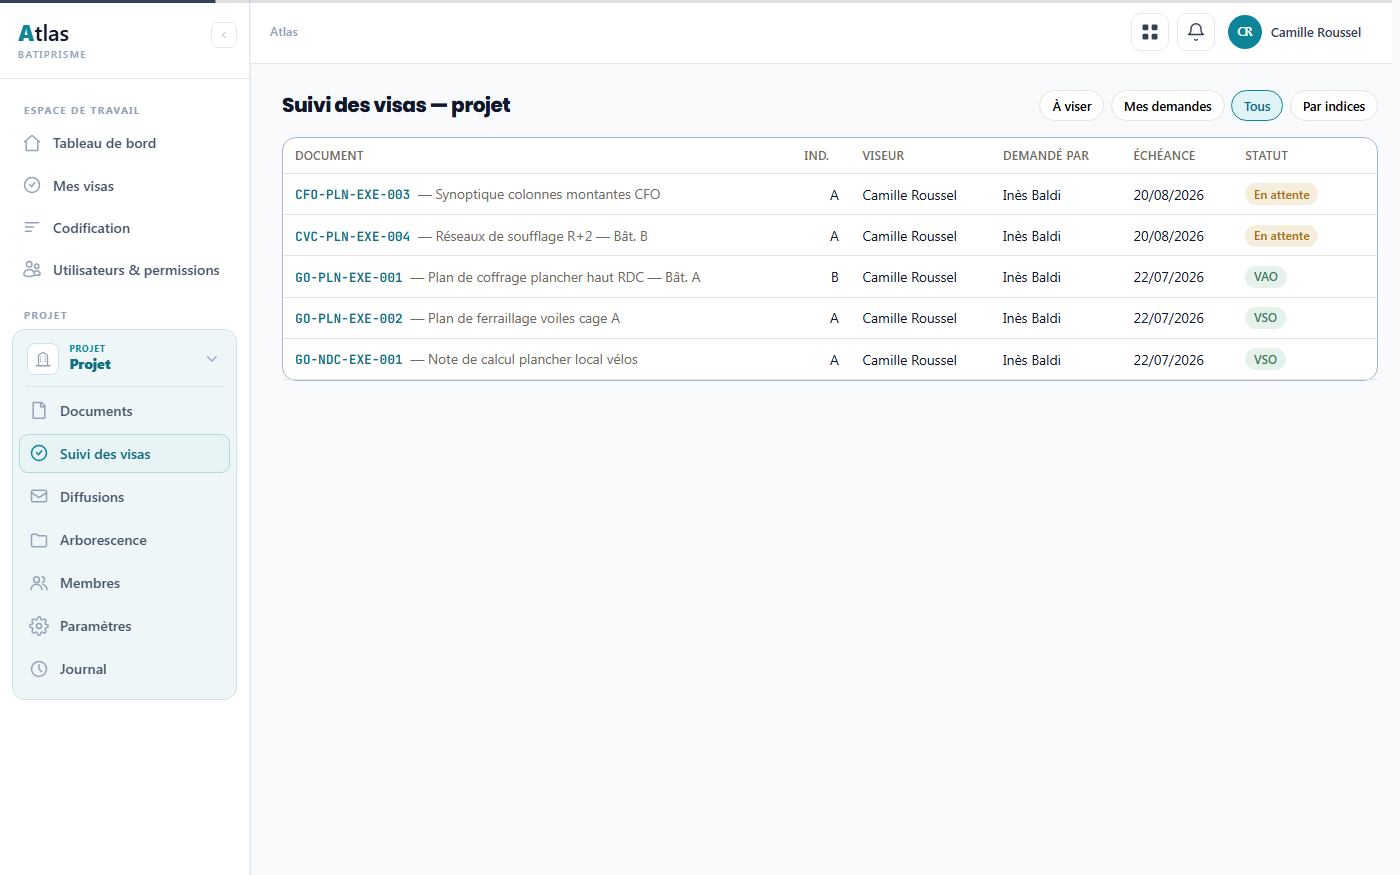Click the Atlas breadcrumb
Viewport: 1400px width, 875px height.
[284, 32]
